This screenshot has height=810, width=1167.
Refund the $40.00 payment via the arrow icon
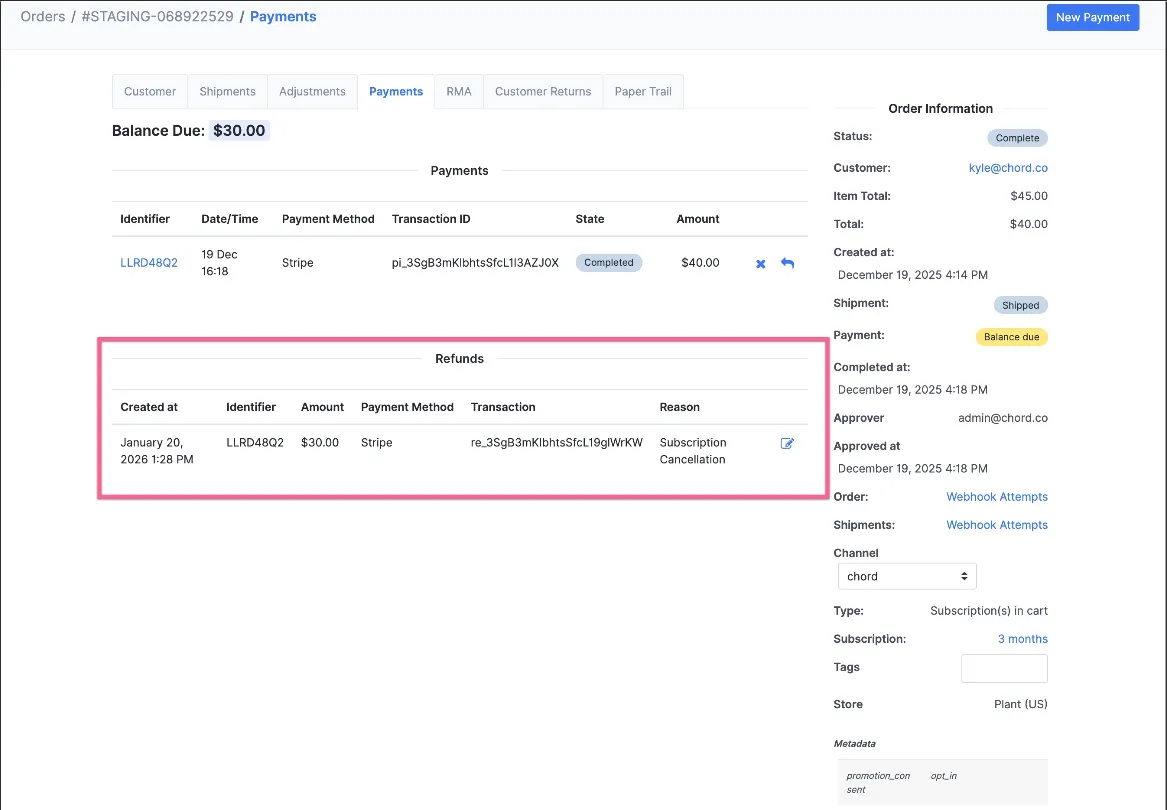pos(787,263)
